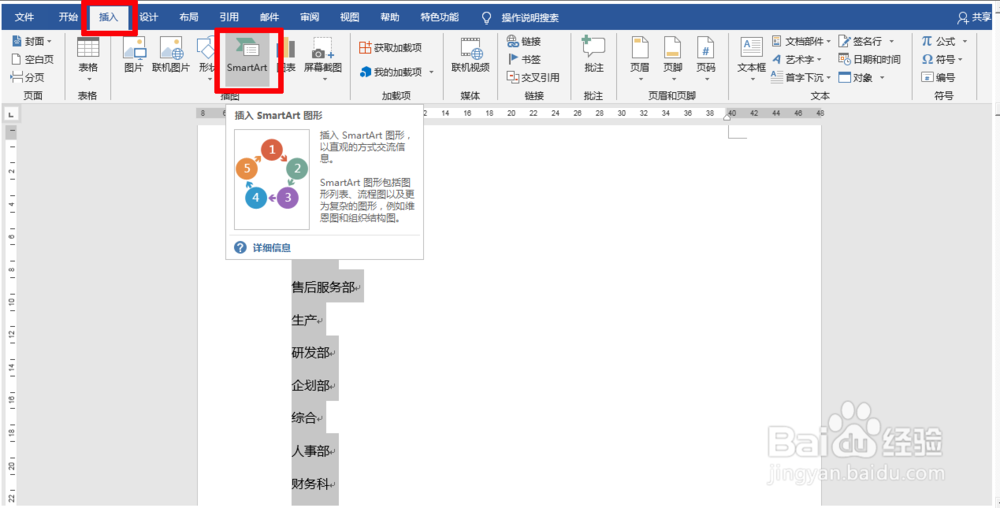This screenshot has width=1000, height=508.
Task: Open the 页码 page number dropdown
Action: 705,60
